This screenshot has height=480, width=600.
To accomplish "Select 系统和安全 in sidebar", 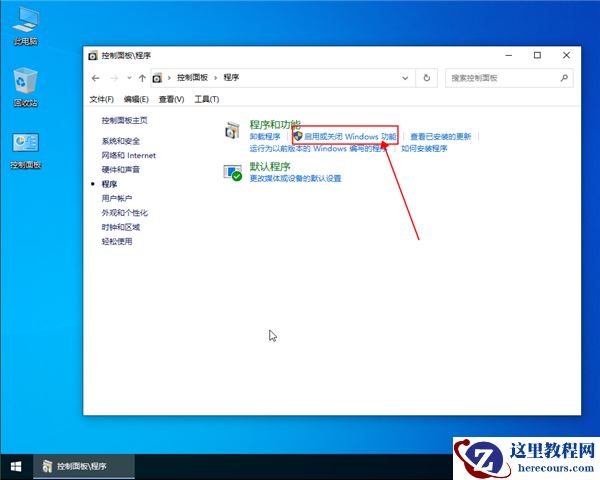I will point(121,141).
